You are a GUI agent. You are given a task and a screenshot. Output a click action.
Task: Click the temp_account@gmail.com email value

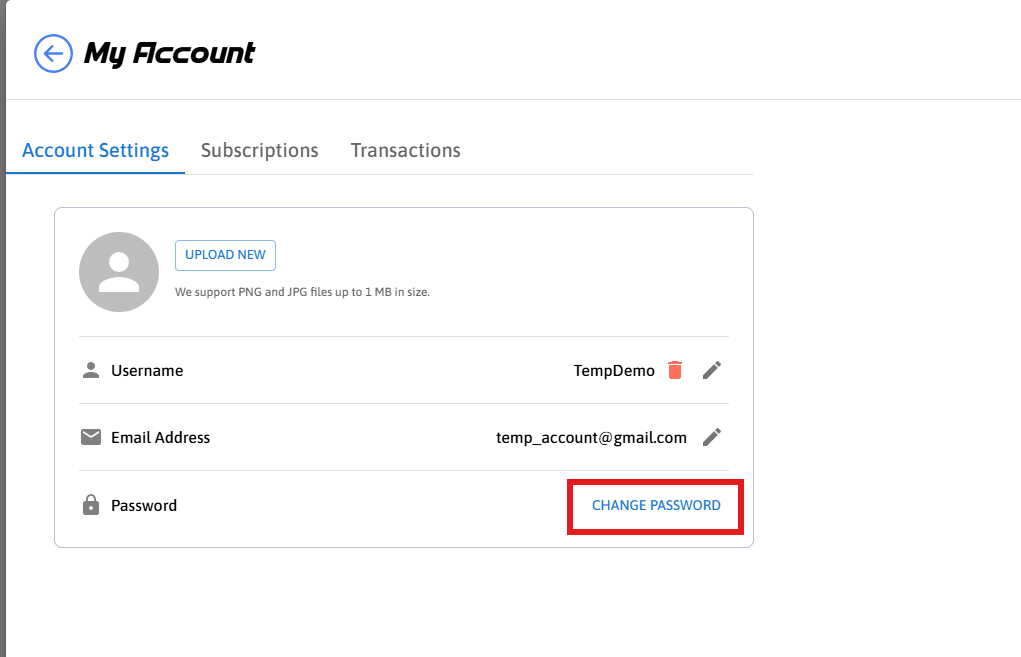[591, 438]
